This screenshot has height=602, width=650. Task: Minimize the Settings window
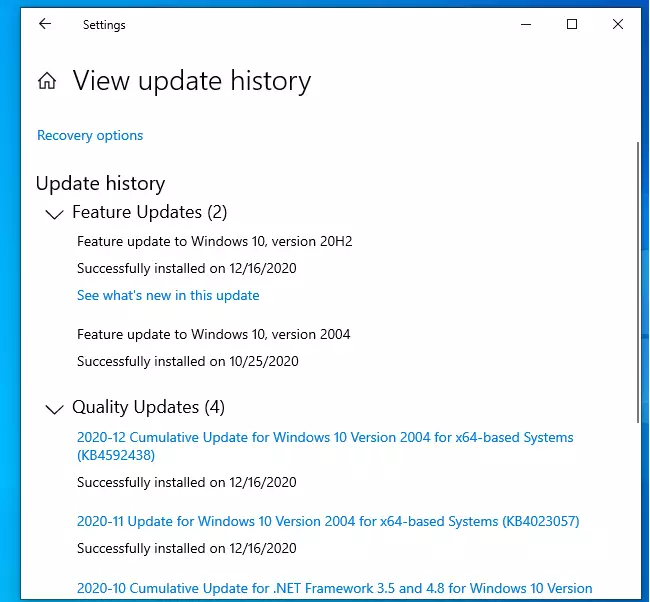point(526,24)
